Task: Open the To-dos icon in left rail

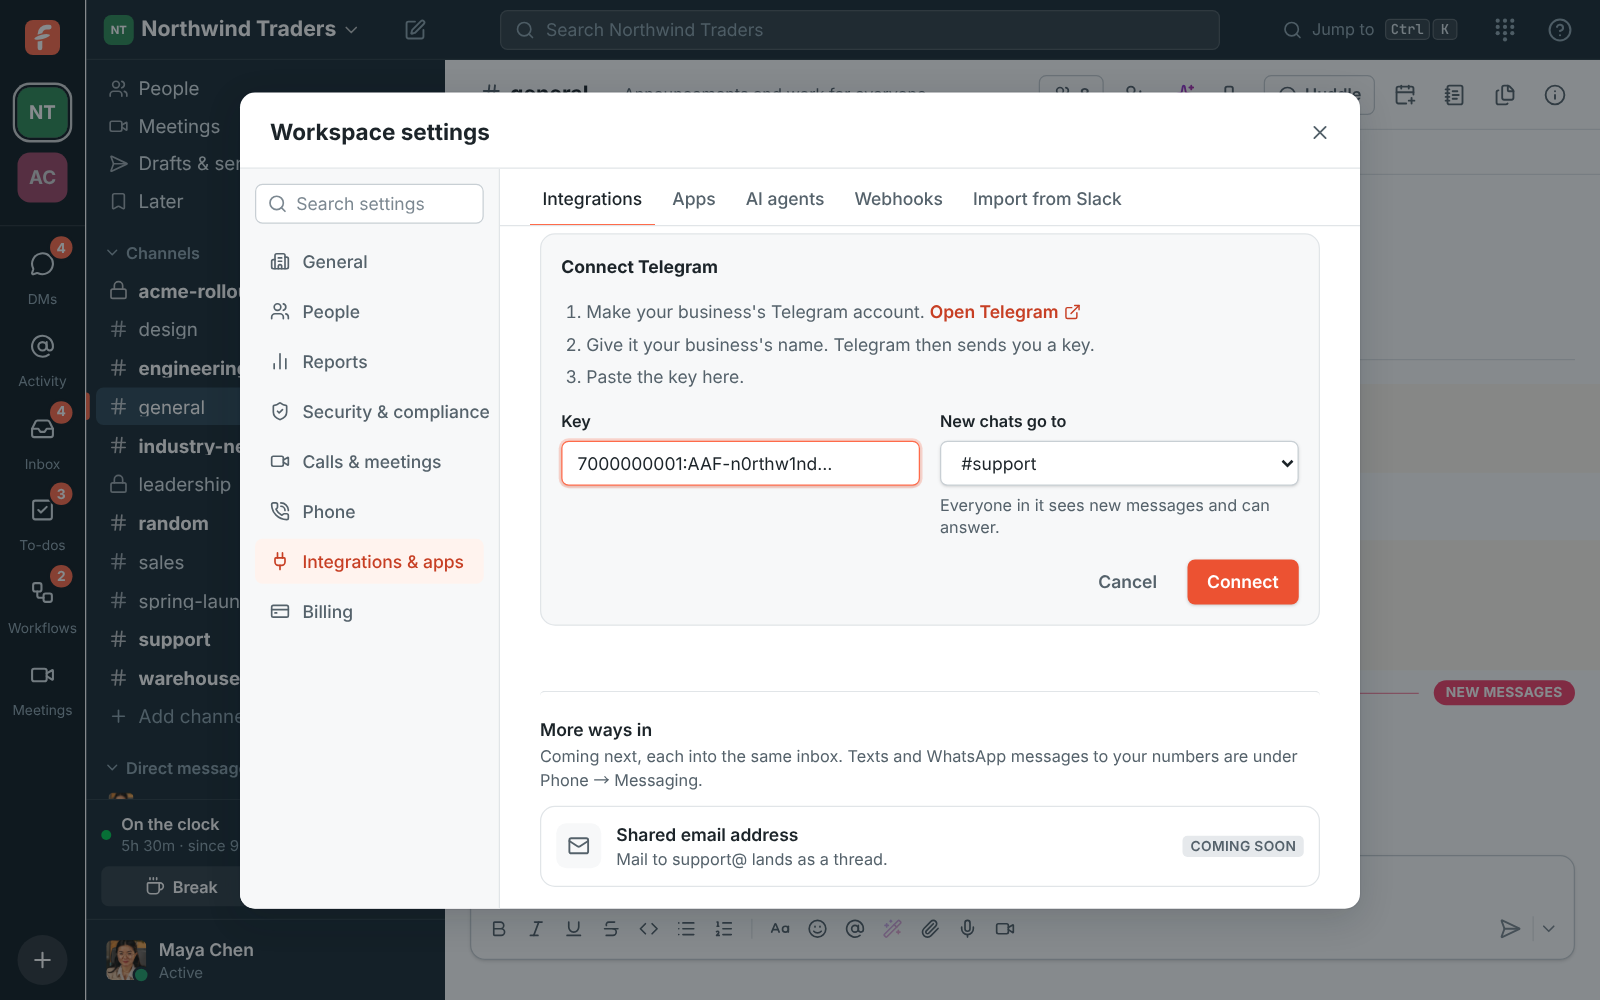Action: coord(42,510)
